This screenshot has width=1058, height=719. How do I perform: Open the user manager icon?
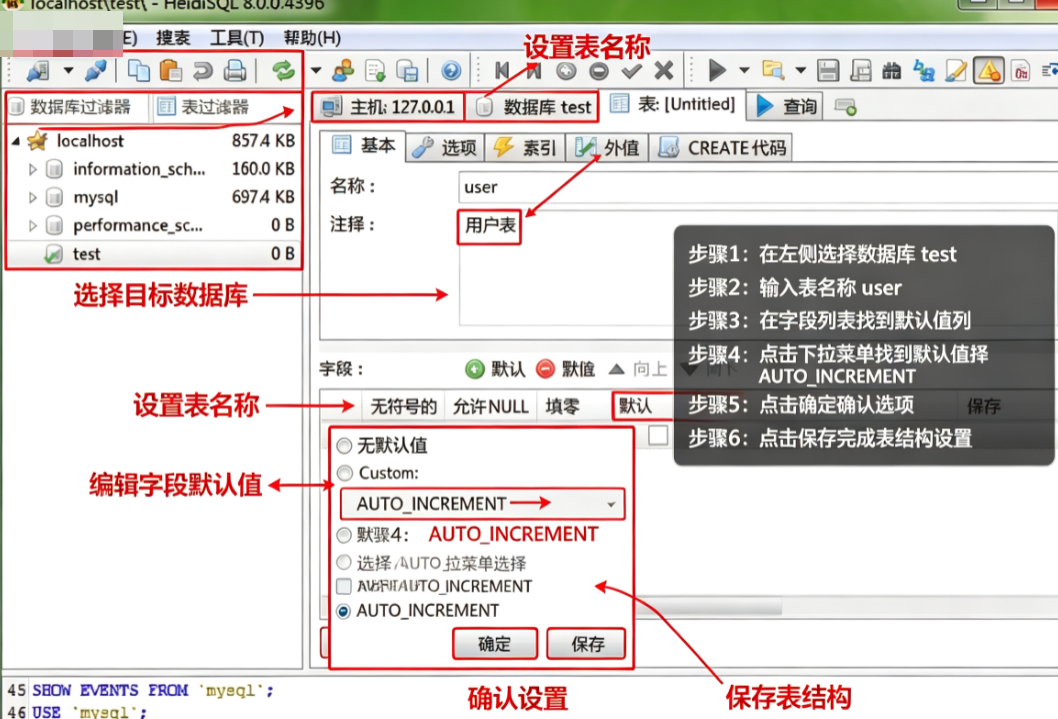pyautogui.click(x=343, y=70)
